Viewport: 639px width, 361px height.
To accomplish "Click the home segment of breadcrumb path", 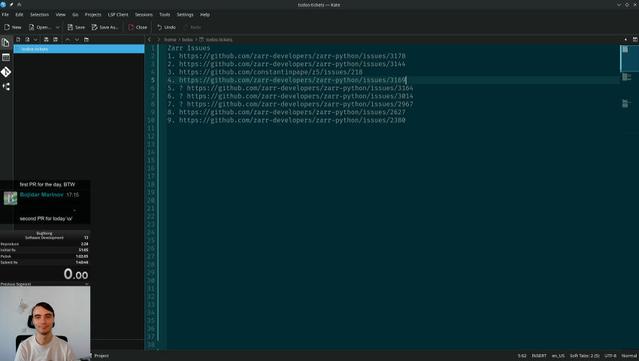I will click(170, 40).
